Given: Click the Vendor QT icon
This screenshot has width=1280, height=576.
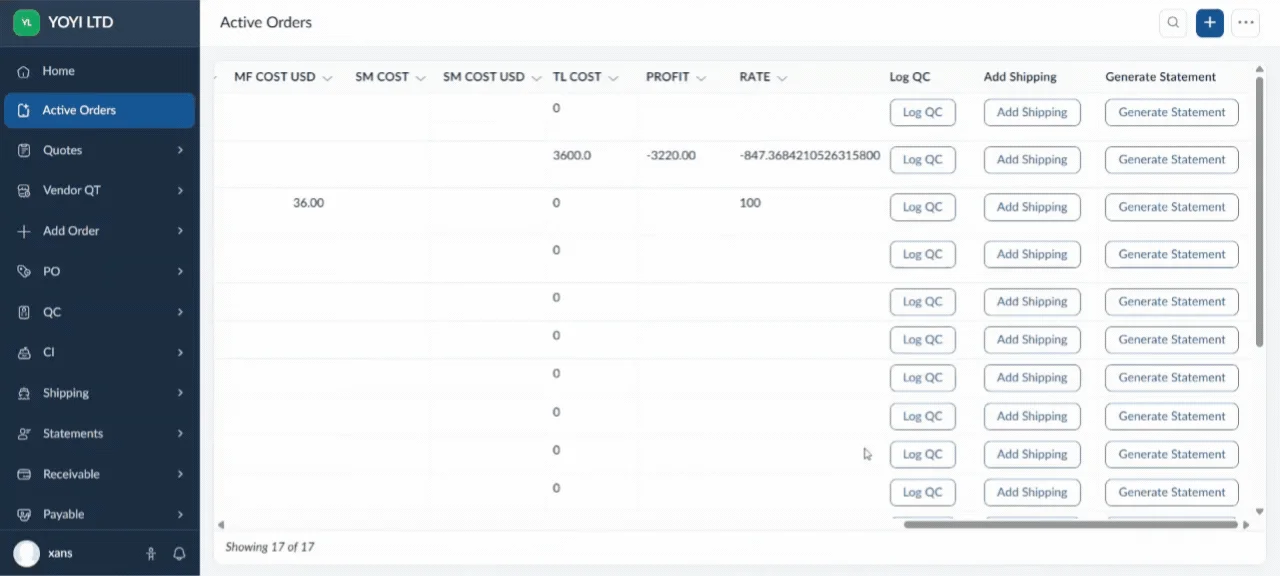Looking at the screenshot, I should point(24,190).
